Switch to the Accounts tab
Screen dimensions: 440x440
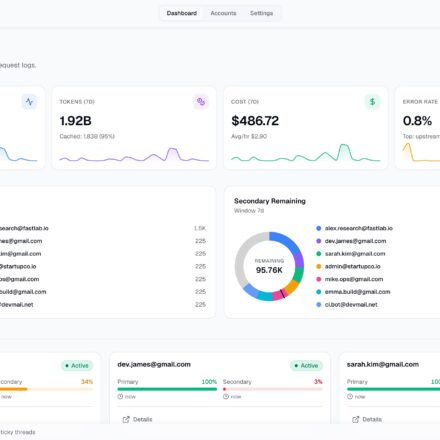(x=223, y=13)
